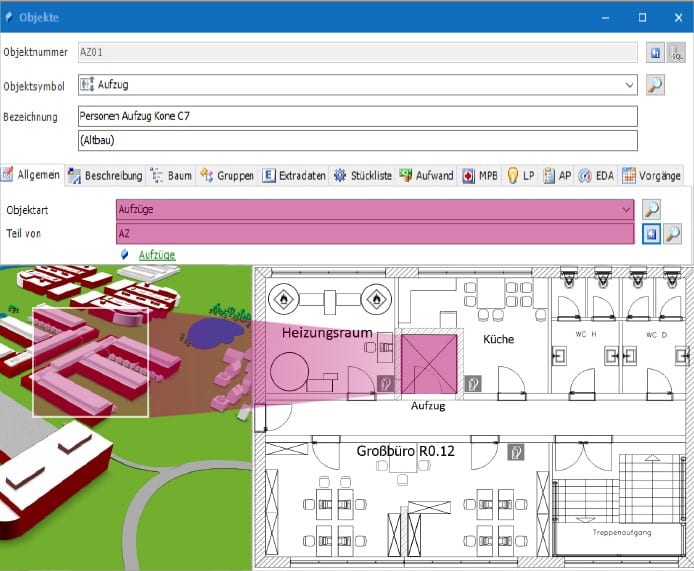Open the Vorgänge tab
The image size is (694, 571).
(652, 175)
